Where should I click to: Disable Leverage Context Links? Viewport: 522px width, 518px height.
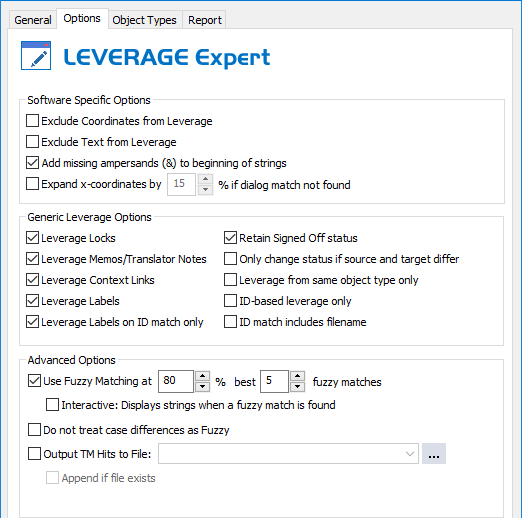[x=32, y=280]
